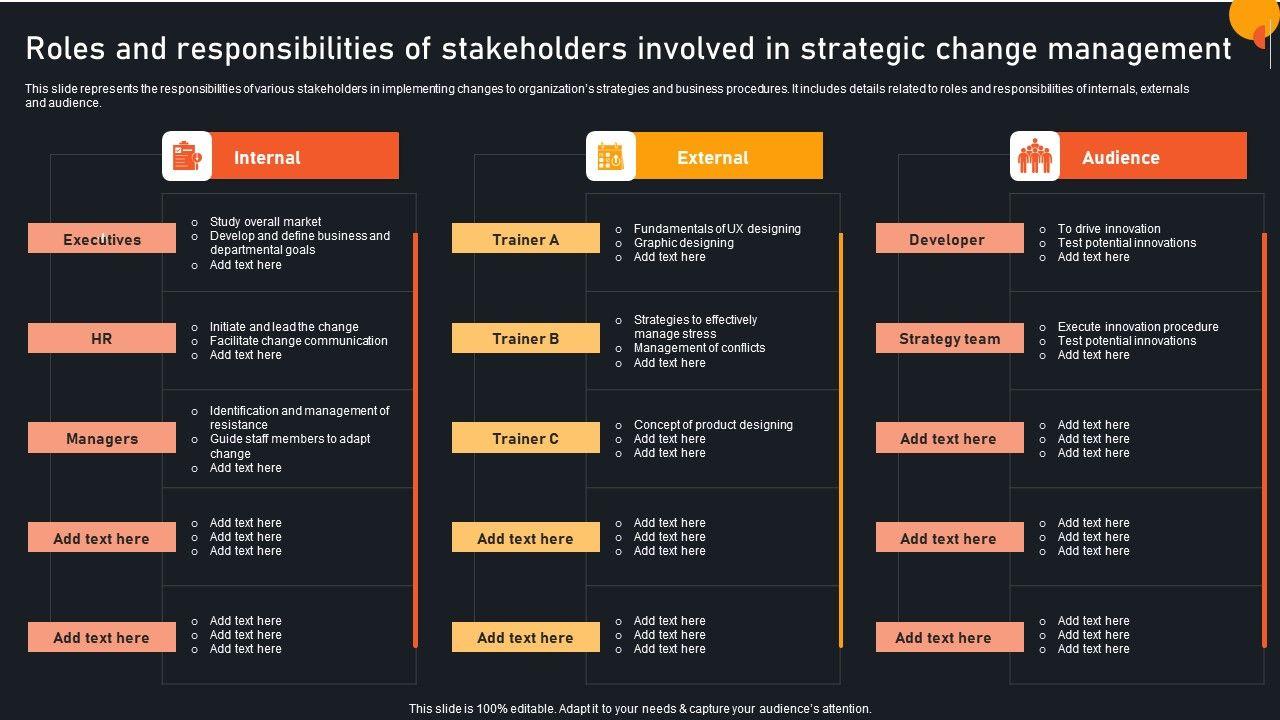Image resolution: width=1280 pixels, height=720 pixels.
Task: Select the Managers role box
Action: tap(102, 438)
